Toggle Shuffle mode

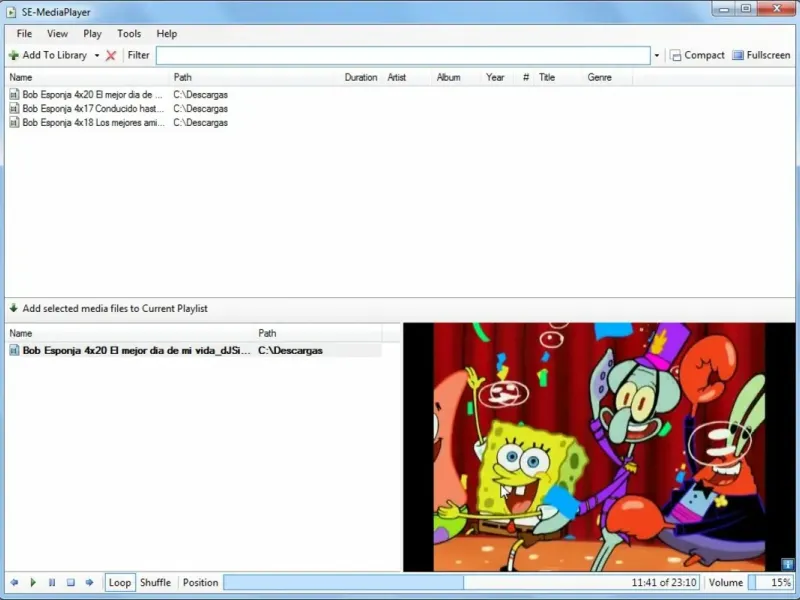[155, 583]
